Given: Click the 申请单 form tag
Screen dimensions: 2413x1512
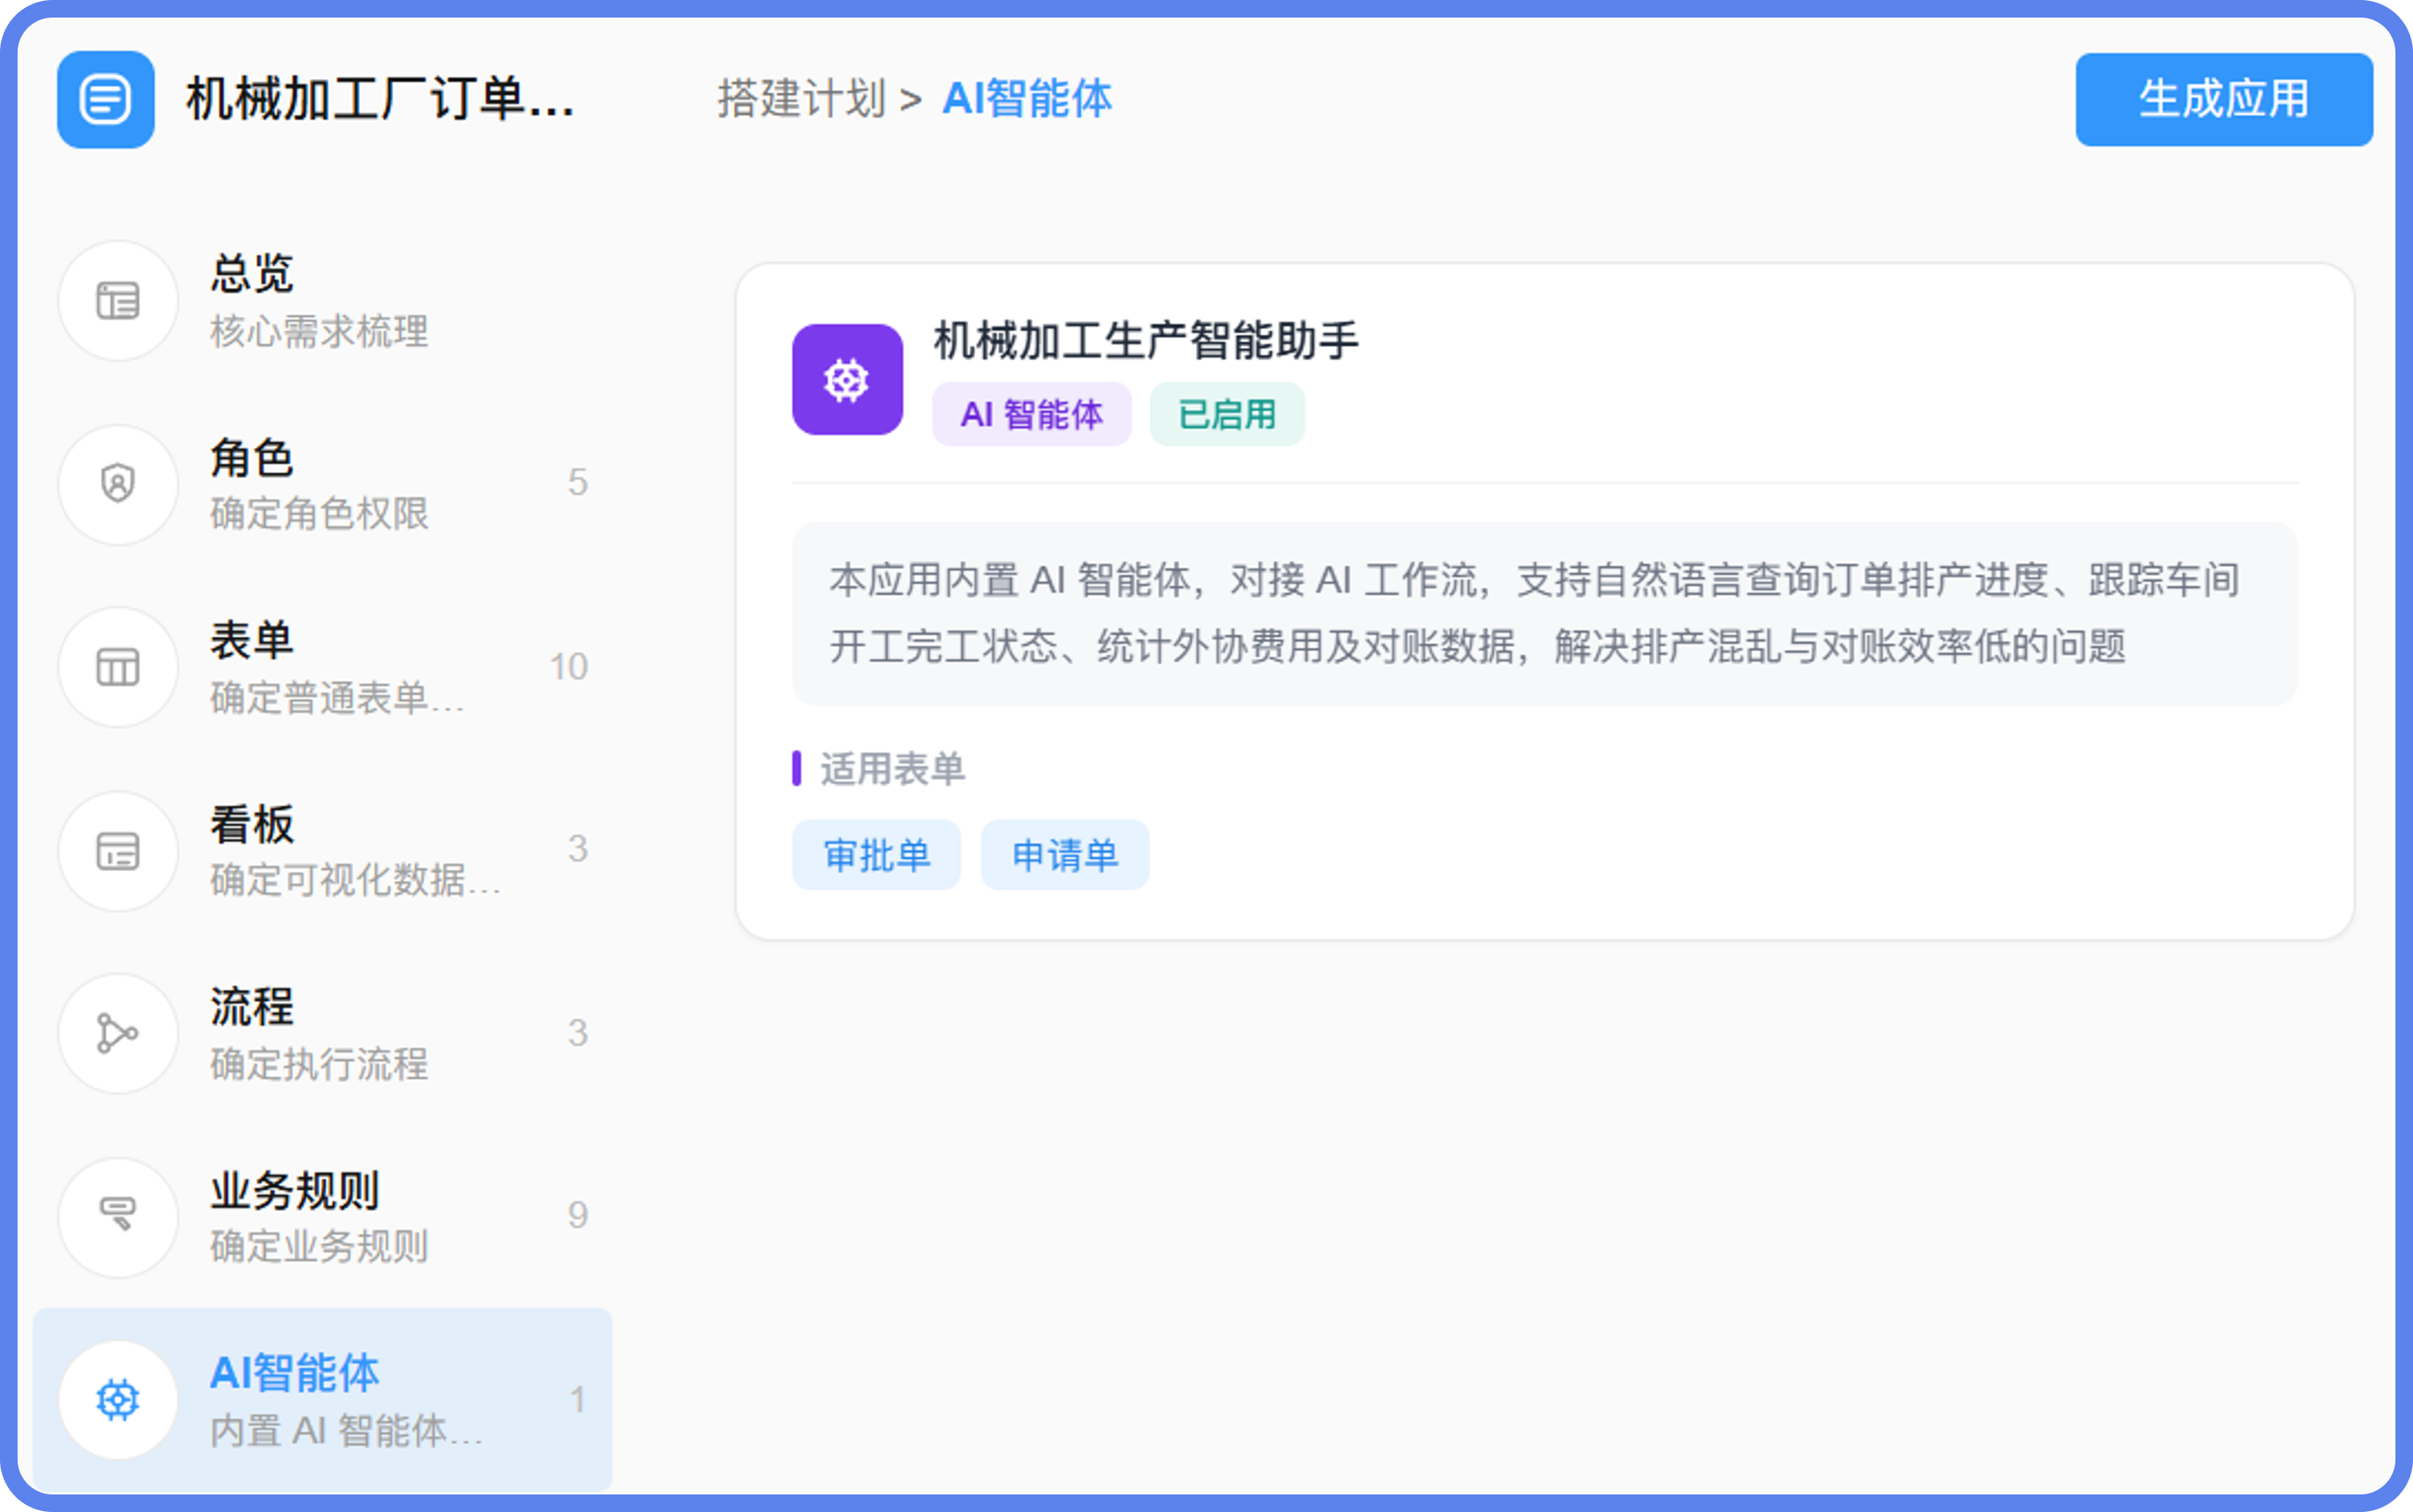Looking at the screenshot, I should click(1065, 855).
